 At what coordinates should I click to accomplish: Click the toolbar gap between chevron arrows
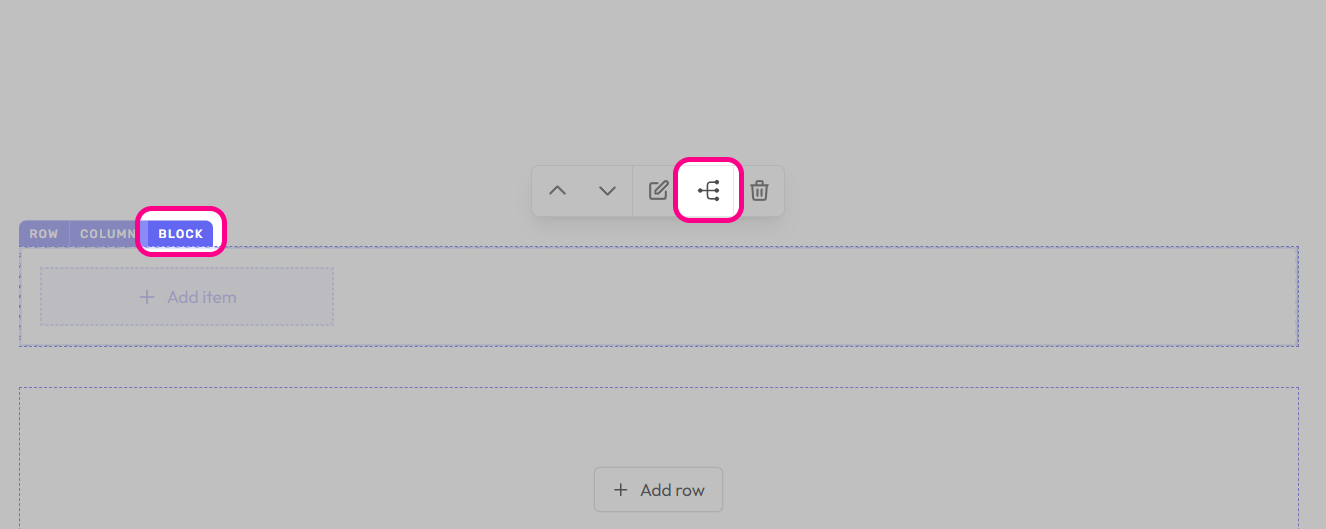click(583, 191)
